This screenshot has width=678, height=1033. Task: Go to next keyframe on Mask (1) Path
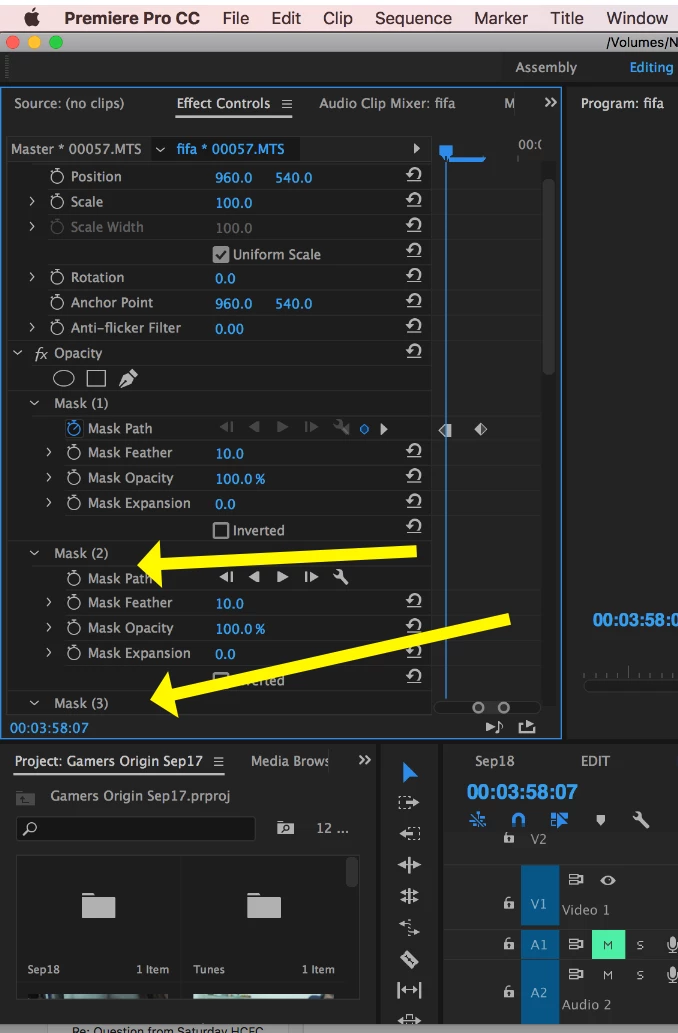point(384,429)
